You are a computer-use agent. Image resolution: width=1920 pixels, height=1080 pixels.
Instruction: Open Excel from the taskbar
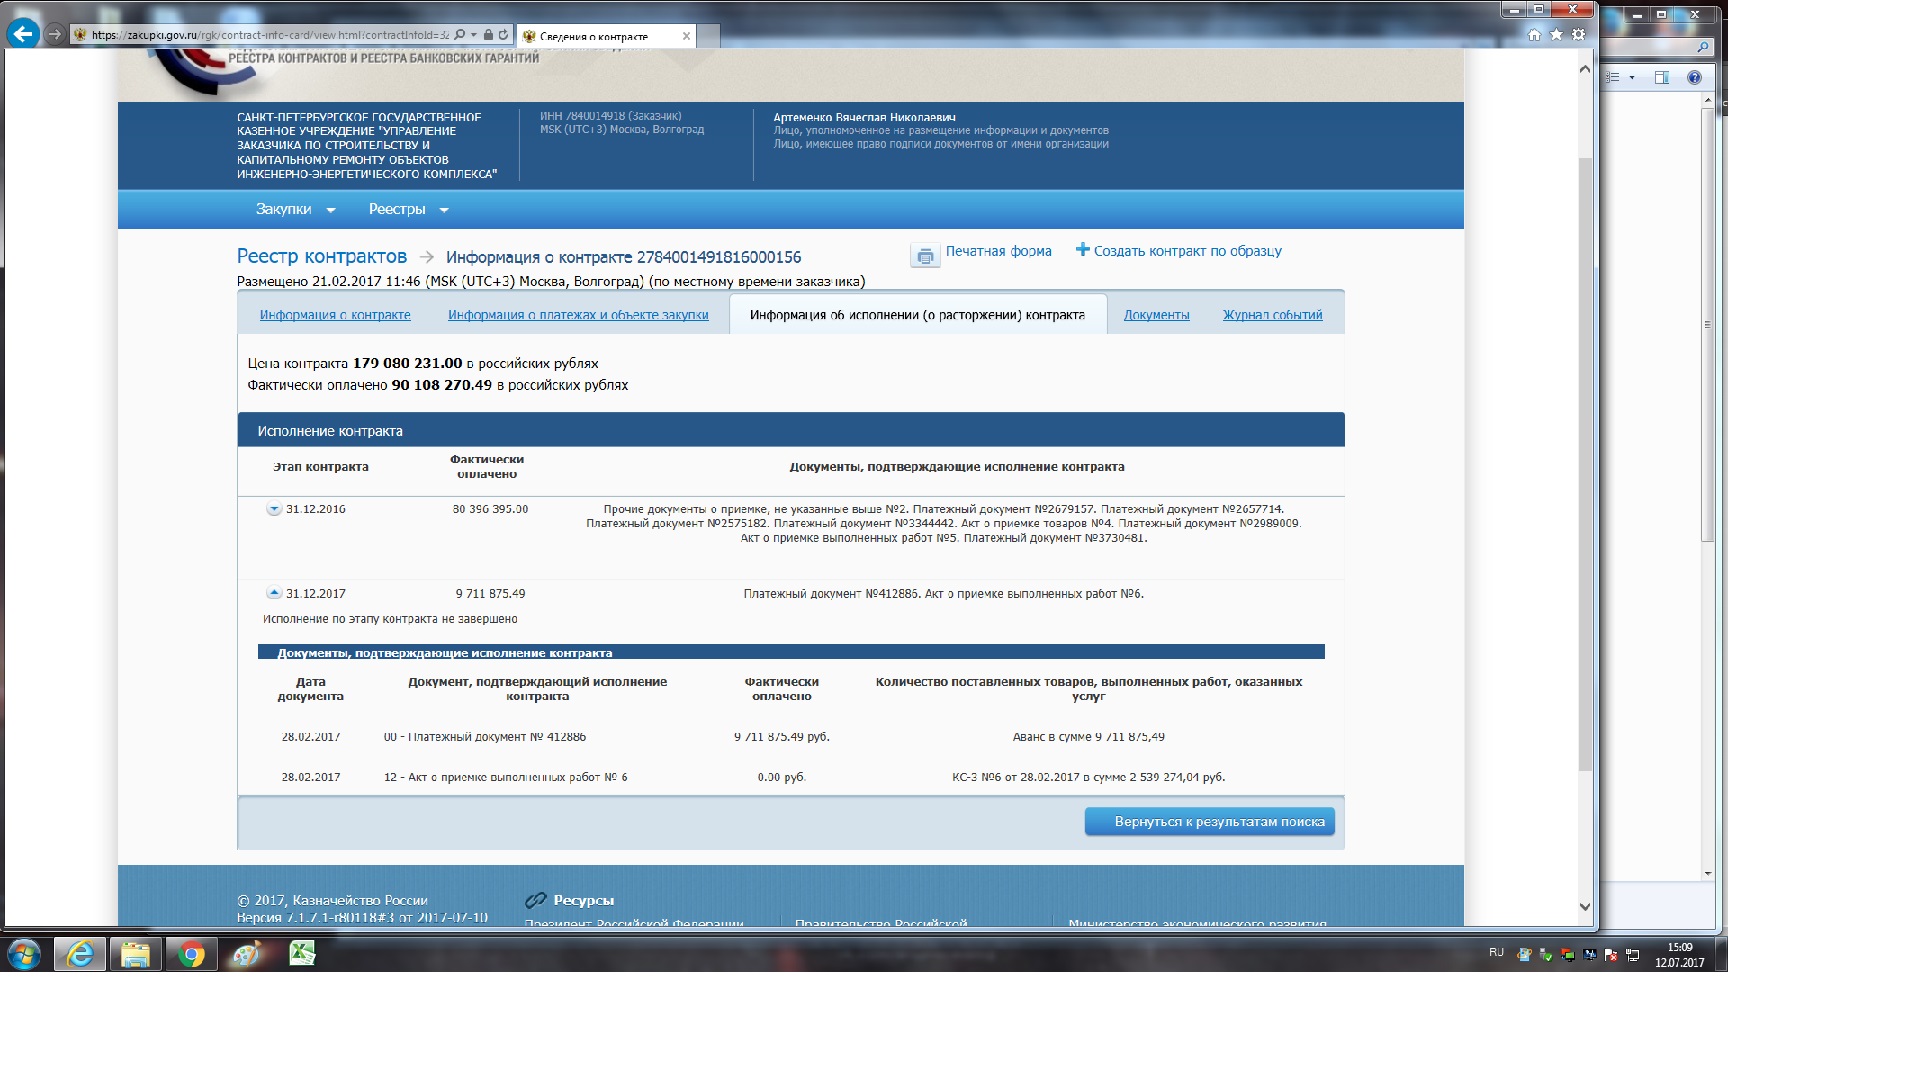click(303, 954)
